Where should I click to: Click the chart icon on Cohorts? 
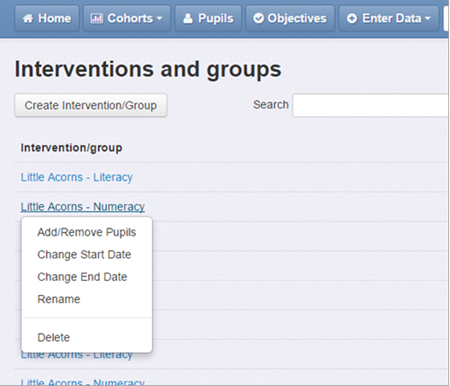97,18
